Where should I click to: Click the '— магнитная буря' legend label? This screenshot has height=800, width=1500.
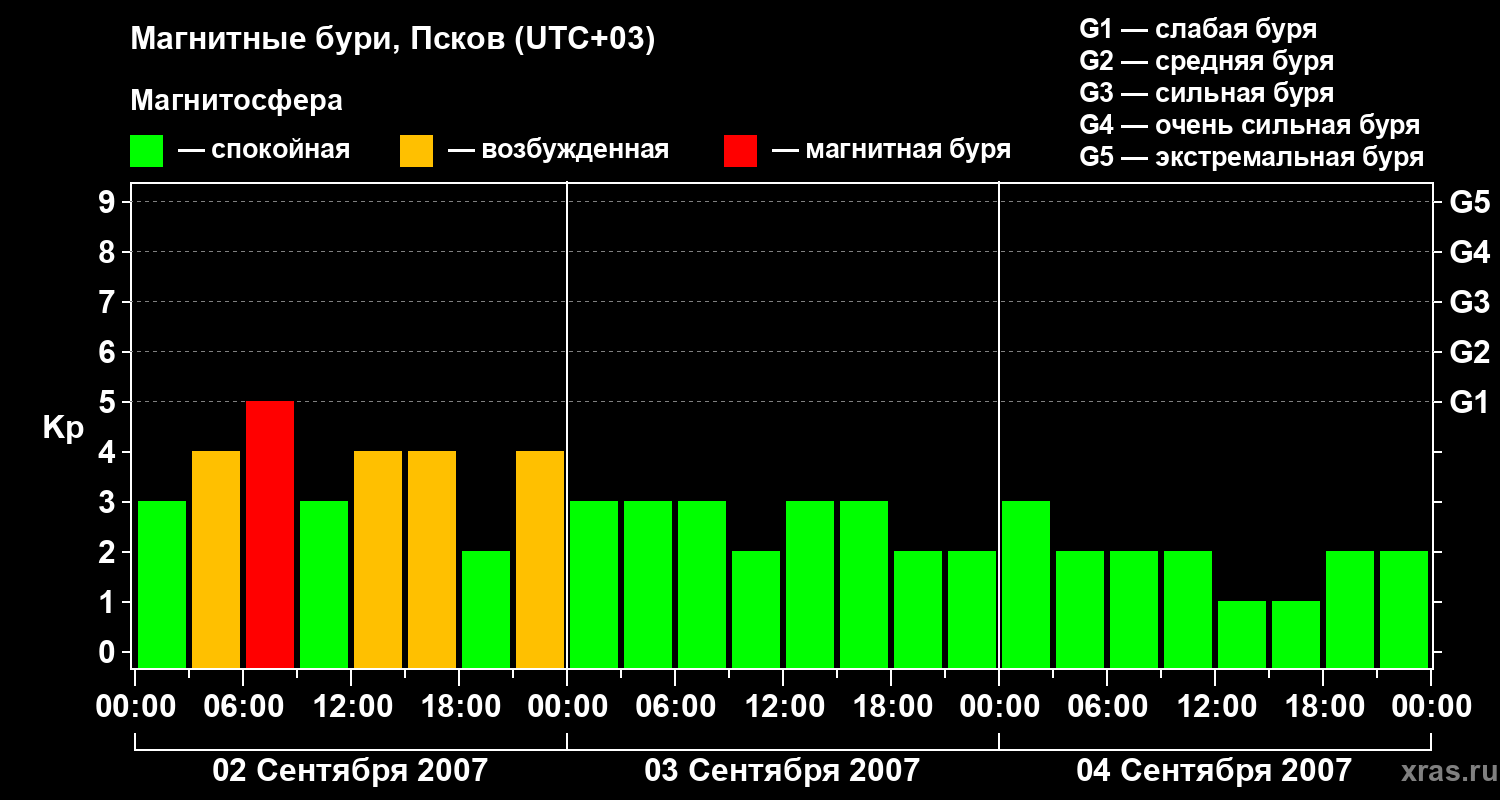[892, 150]
